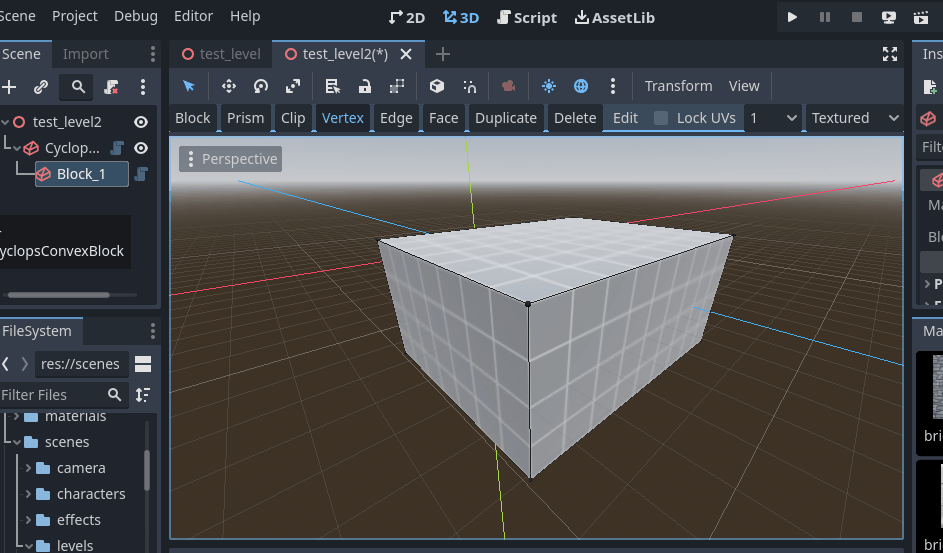Activate the Scale Mode tool

(293, 86)
